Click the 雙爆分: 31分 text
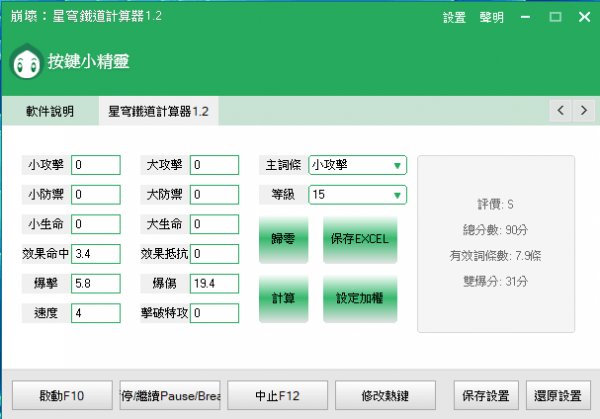Screen dimensions: 600x419 click(496, 282)
